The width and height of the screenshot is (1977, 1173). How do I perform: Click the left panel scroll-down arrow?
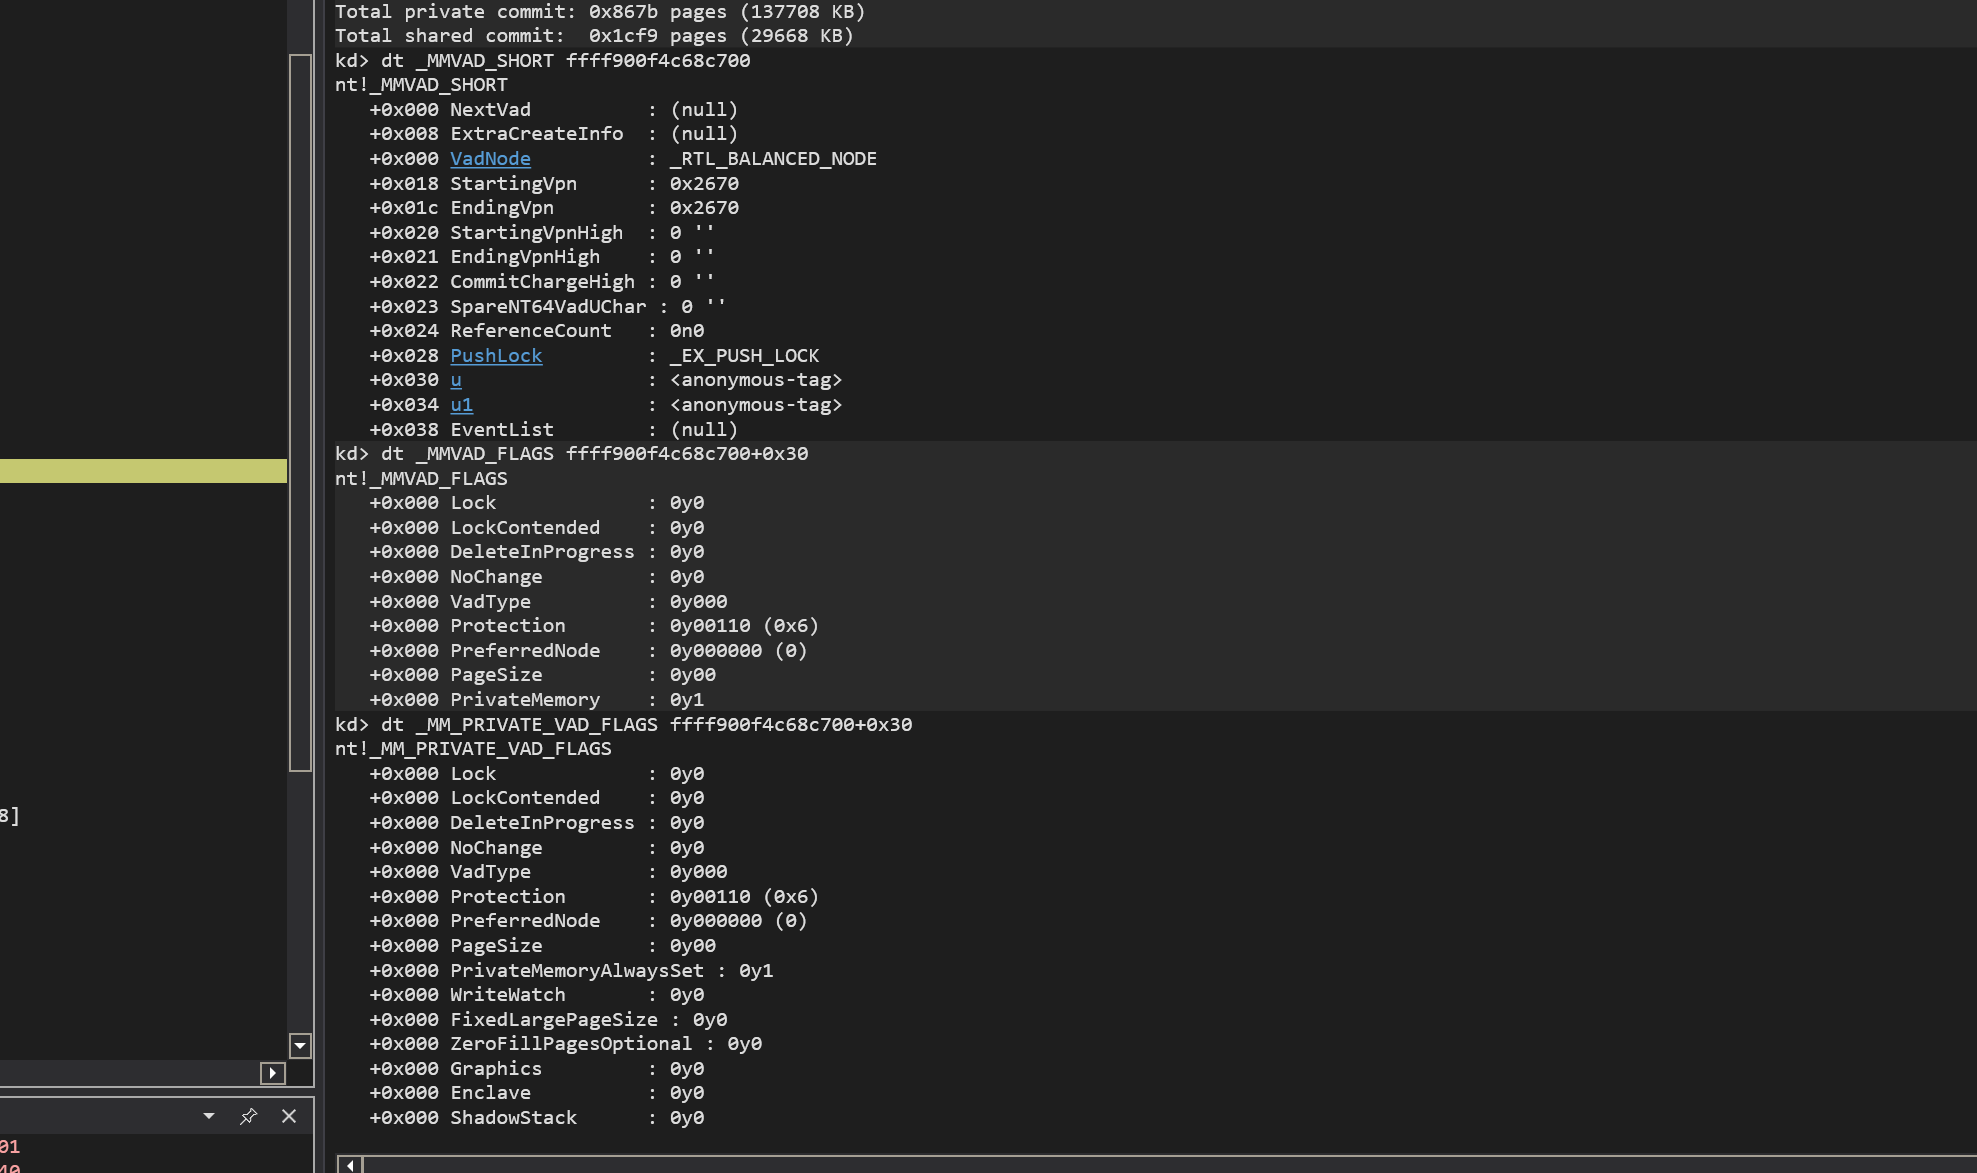point(300,1046)
